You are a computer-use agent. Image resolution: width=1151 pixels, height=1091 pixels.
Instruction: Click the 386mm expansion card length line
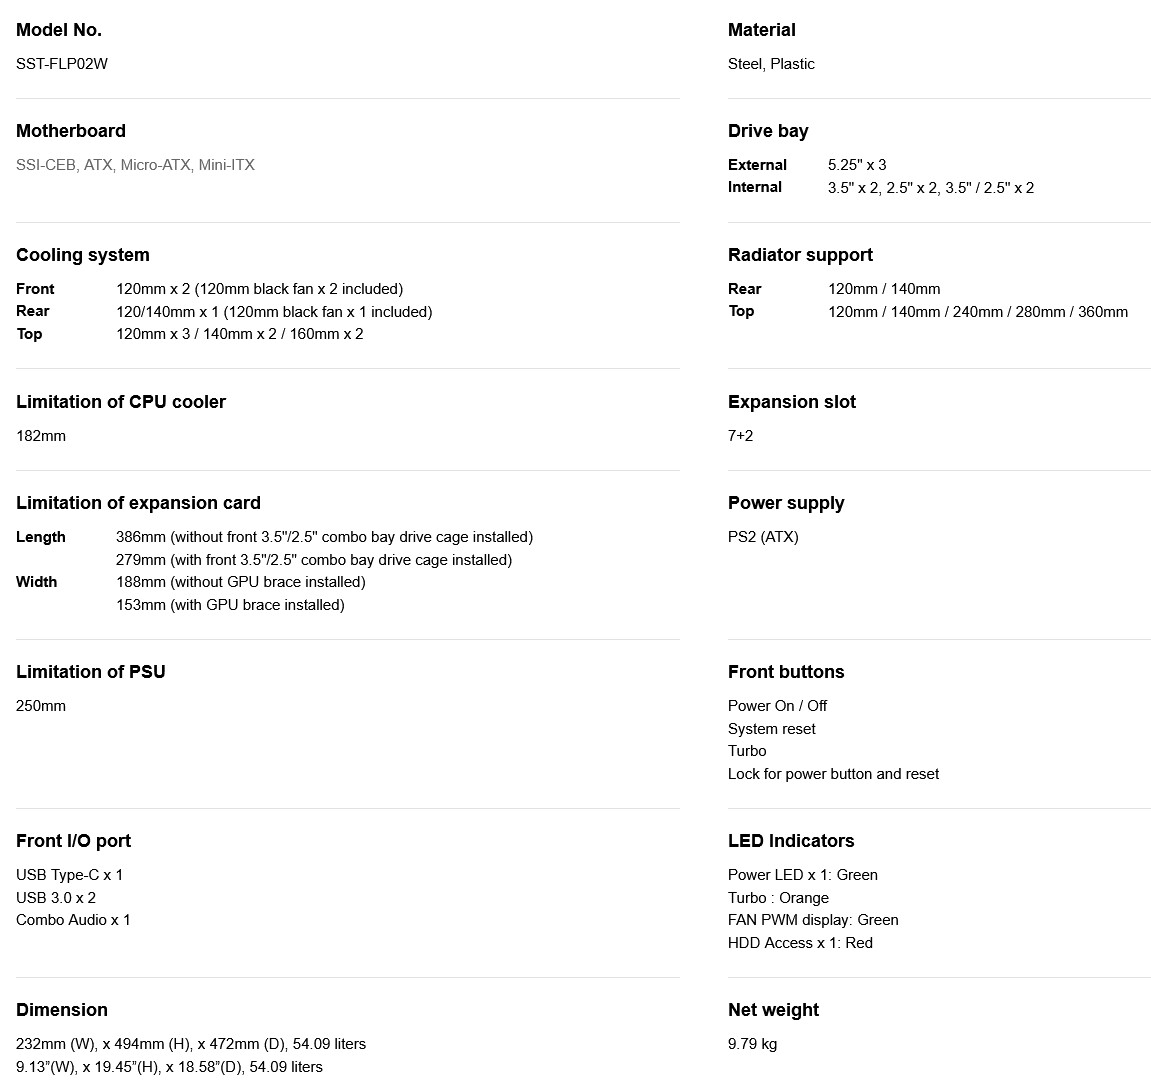324,537
